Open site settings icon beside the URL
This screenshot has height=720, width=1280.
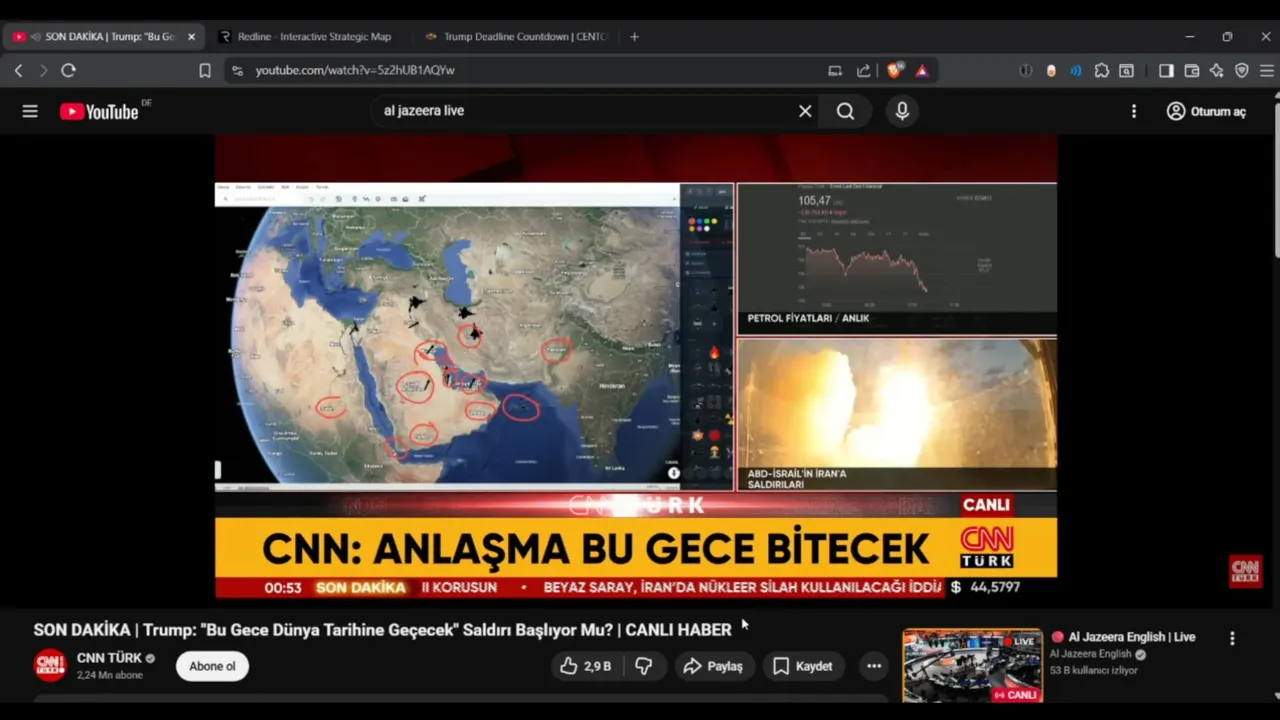coord(237,71)
